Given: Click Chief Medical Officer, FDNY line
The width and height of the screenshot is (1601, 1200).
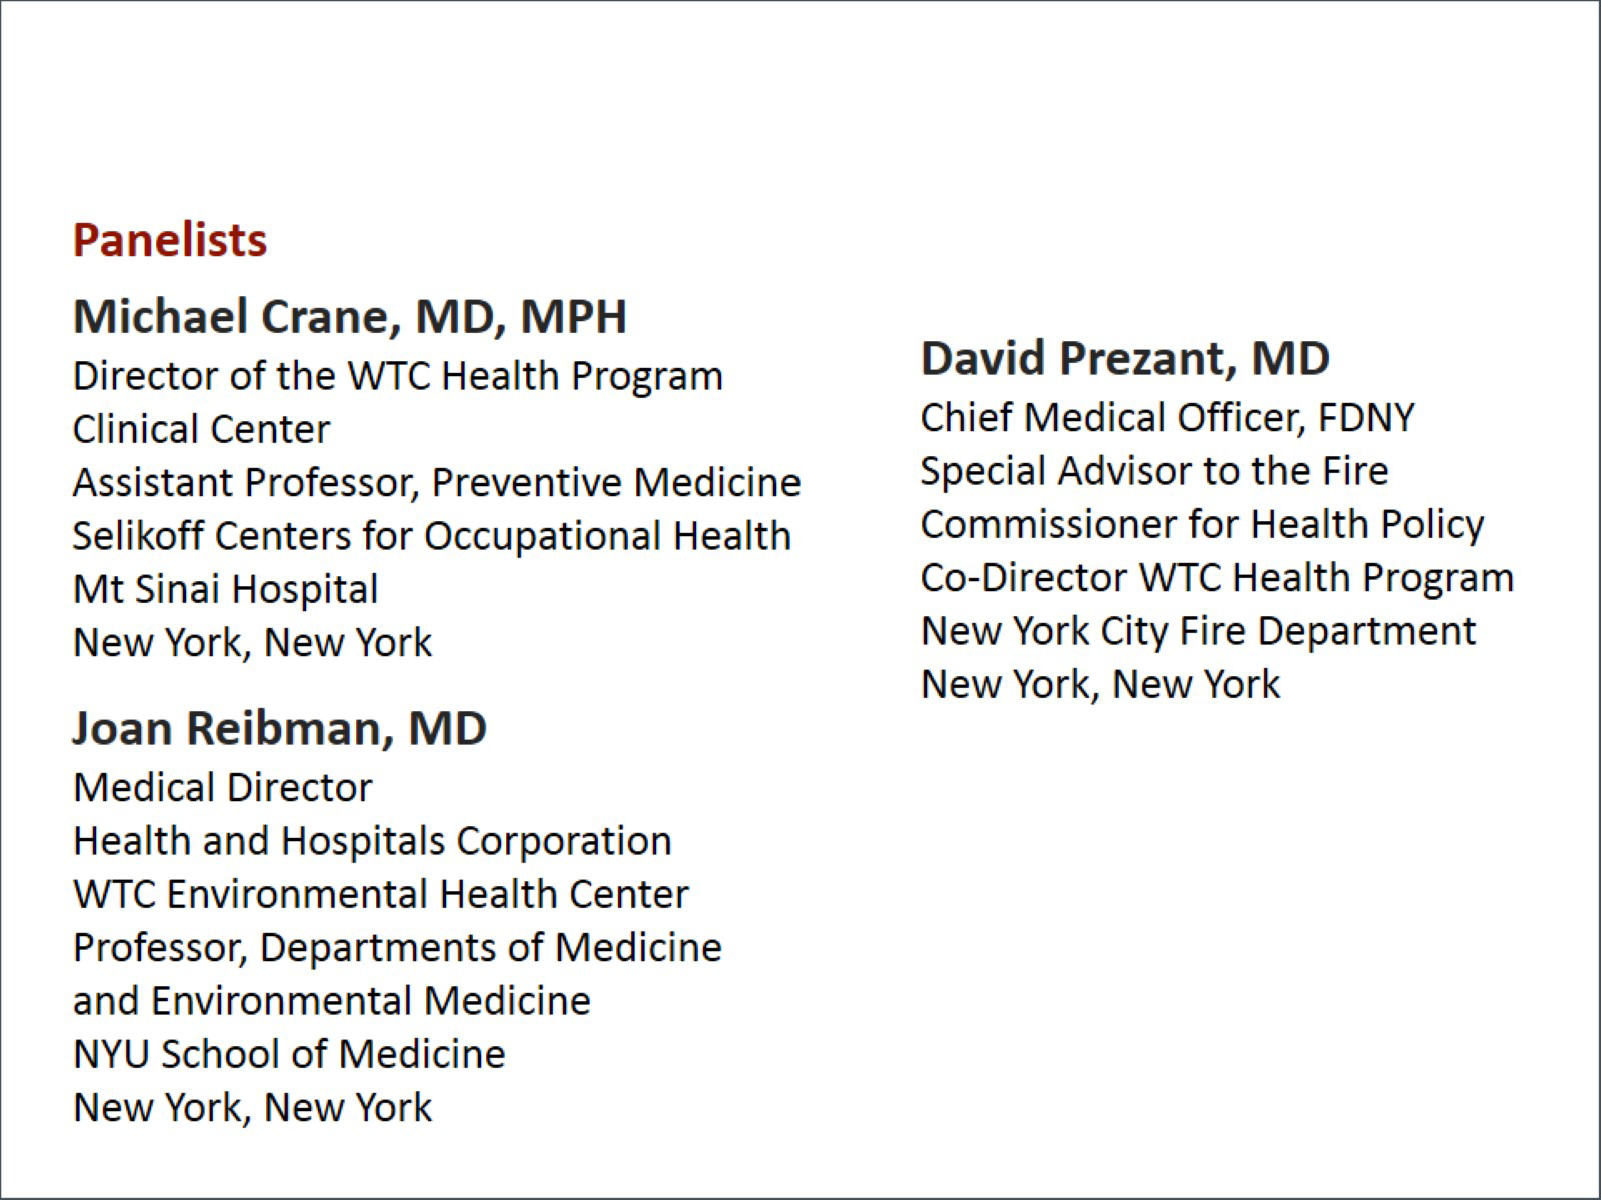Looking at the screenshot, I should [x=1167, y=418].
